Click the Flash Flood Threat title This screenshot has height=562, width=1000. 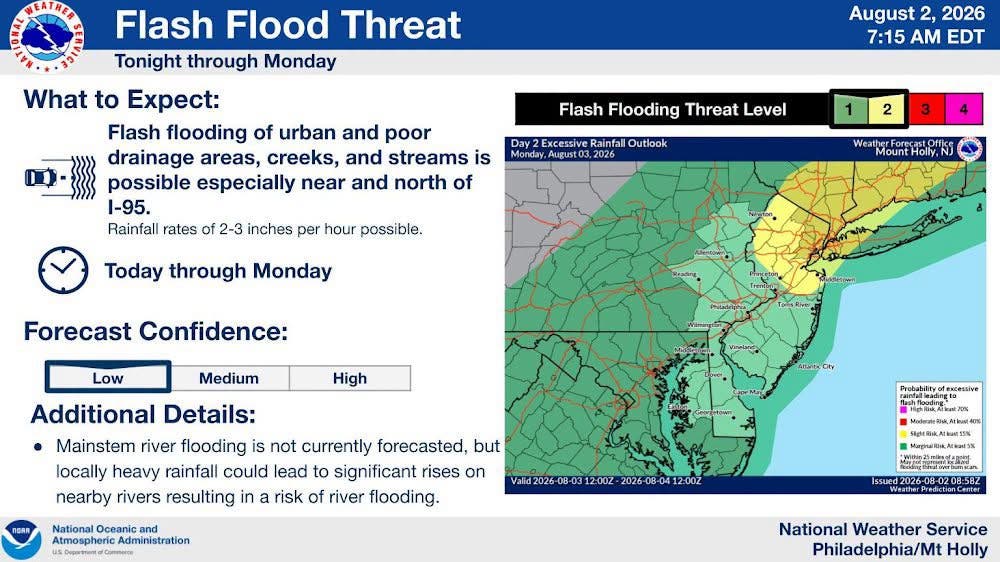[288, 25]
